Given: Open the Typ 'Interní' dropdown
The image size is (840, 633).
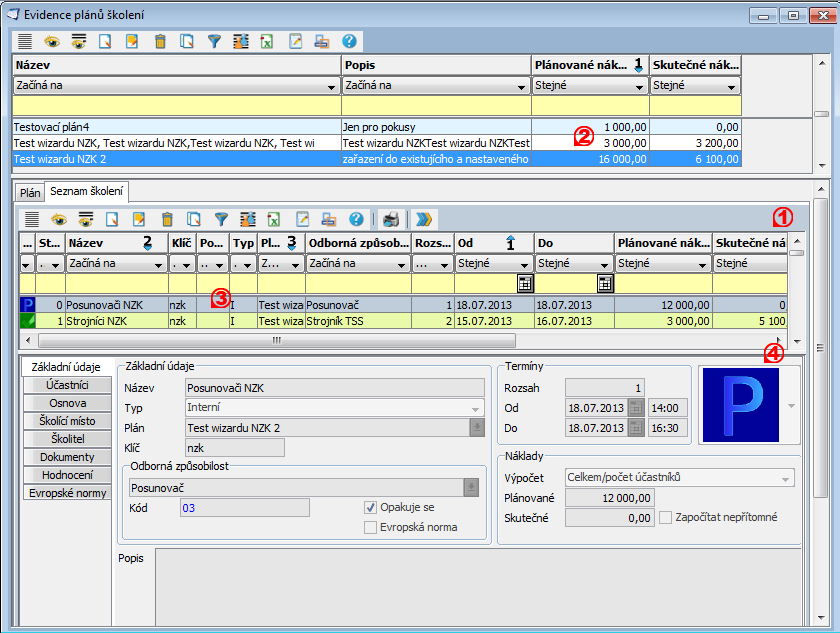Looking at the screenshot, I should [x=476, y=408].
